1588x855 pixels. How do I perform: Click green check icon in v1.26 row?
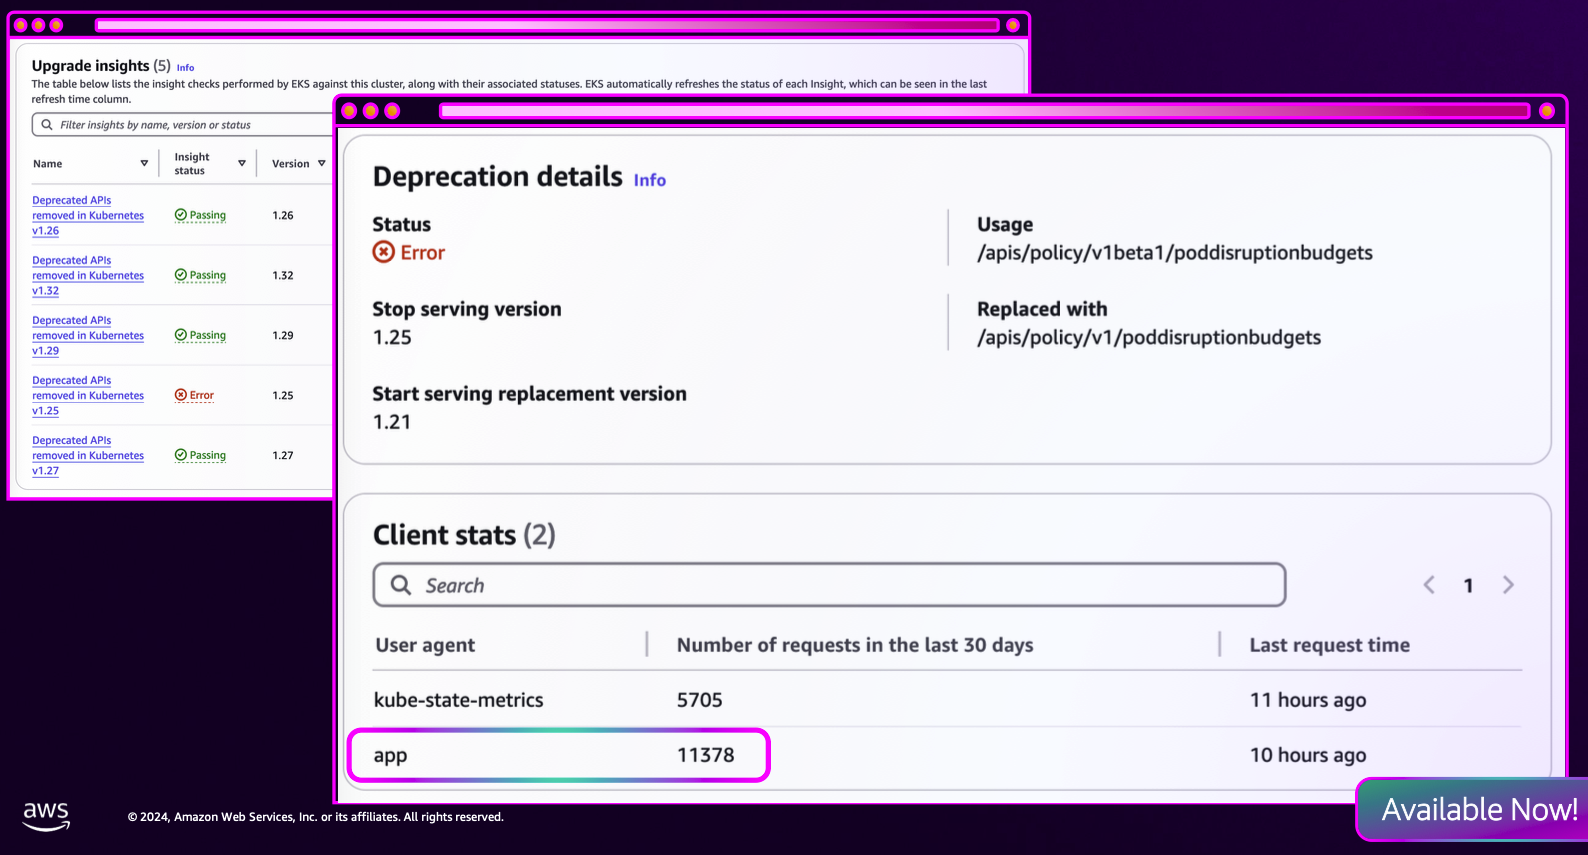[x=181, y=215]
